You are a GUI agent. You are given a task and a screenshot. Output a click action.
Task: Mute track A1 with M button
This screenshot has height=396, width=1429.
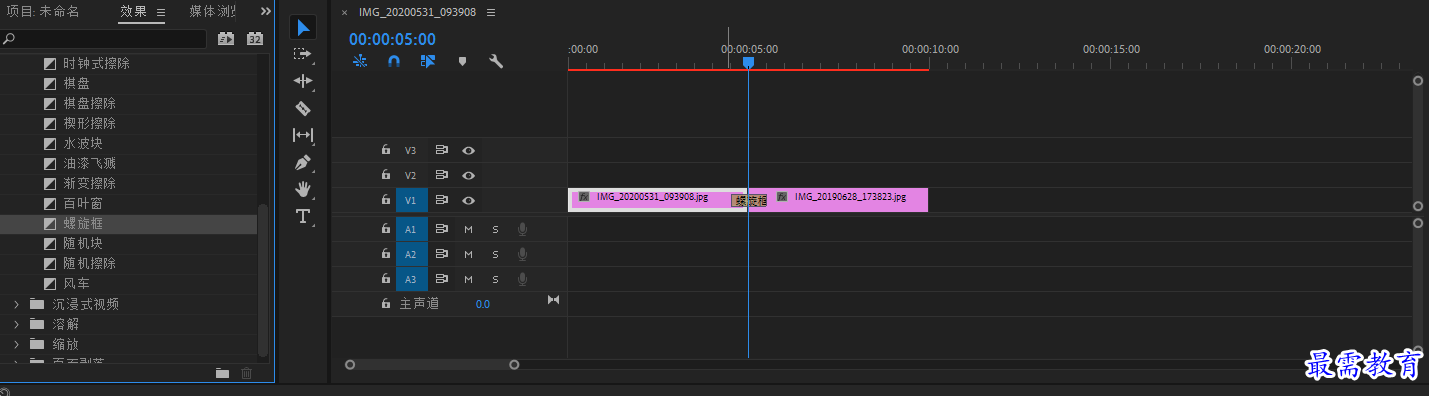[468, 229]
